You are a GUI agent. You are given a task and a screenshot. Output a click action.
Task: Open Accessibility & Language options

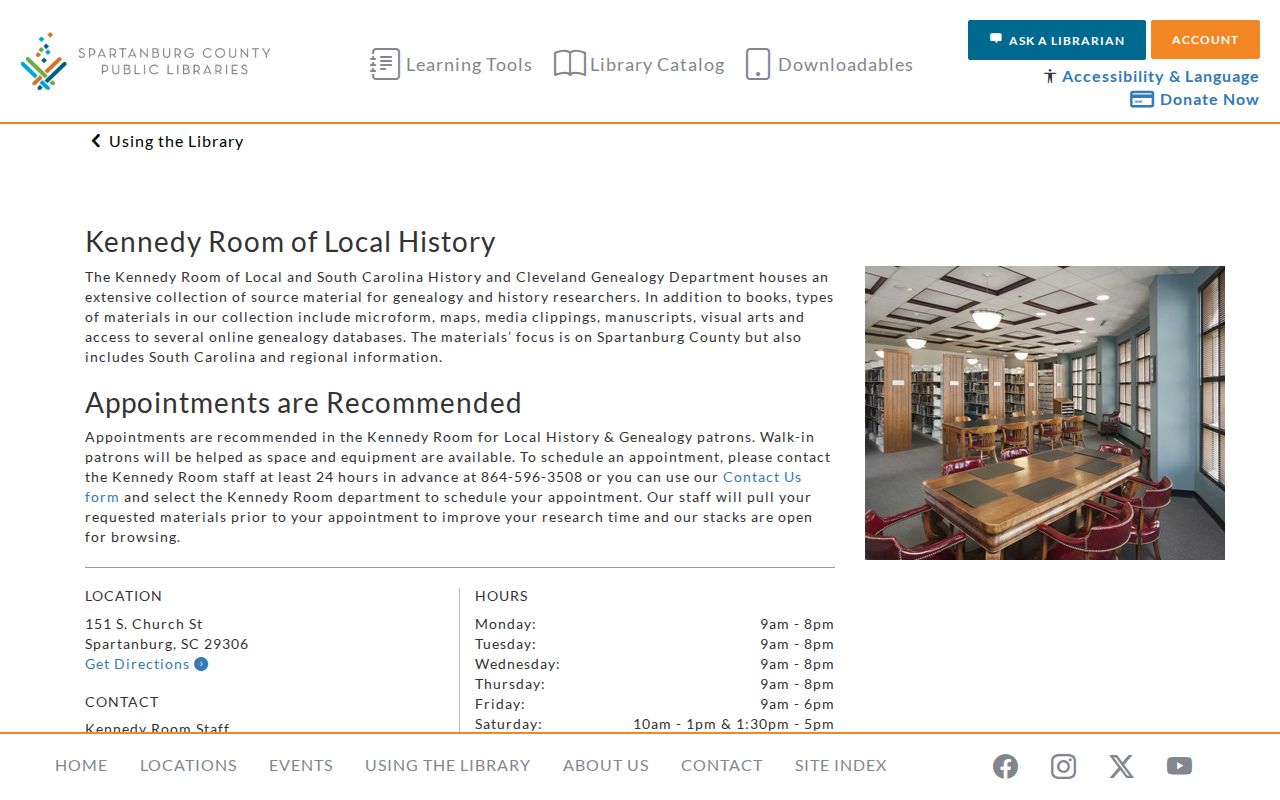pos(1160,76)
